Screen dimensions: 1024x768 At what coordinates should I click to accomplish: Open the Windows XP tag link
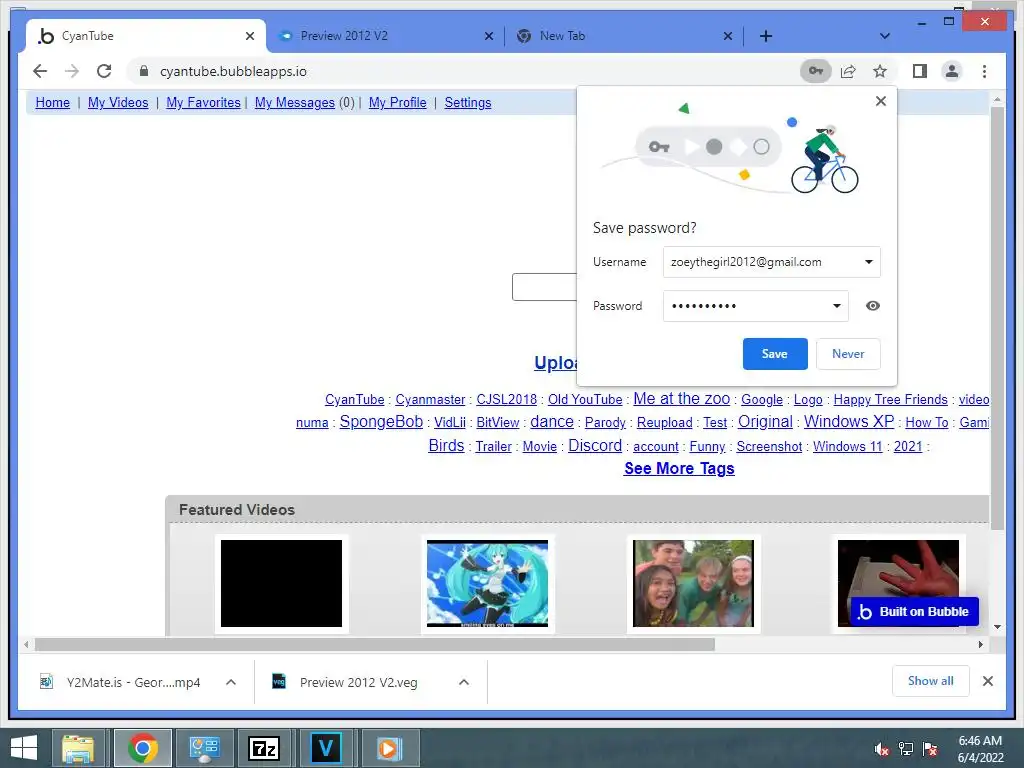pos(849,422)
